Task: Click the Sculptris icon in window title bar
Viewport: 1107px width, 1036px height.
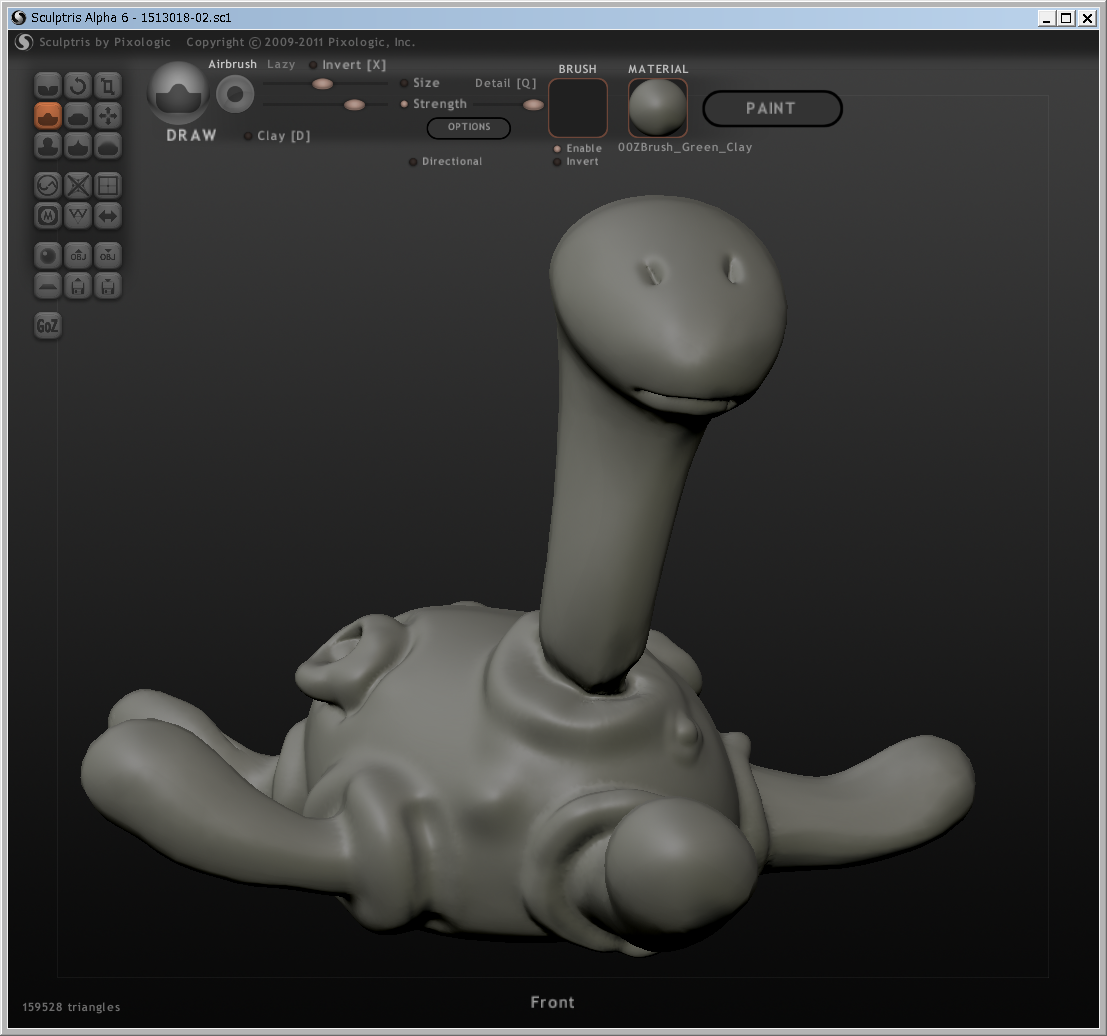Action: pos(19,18)
